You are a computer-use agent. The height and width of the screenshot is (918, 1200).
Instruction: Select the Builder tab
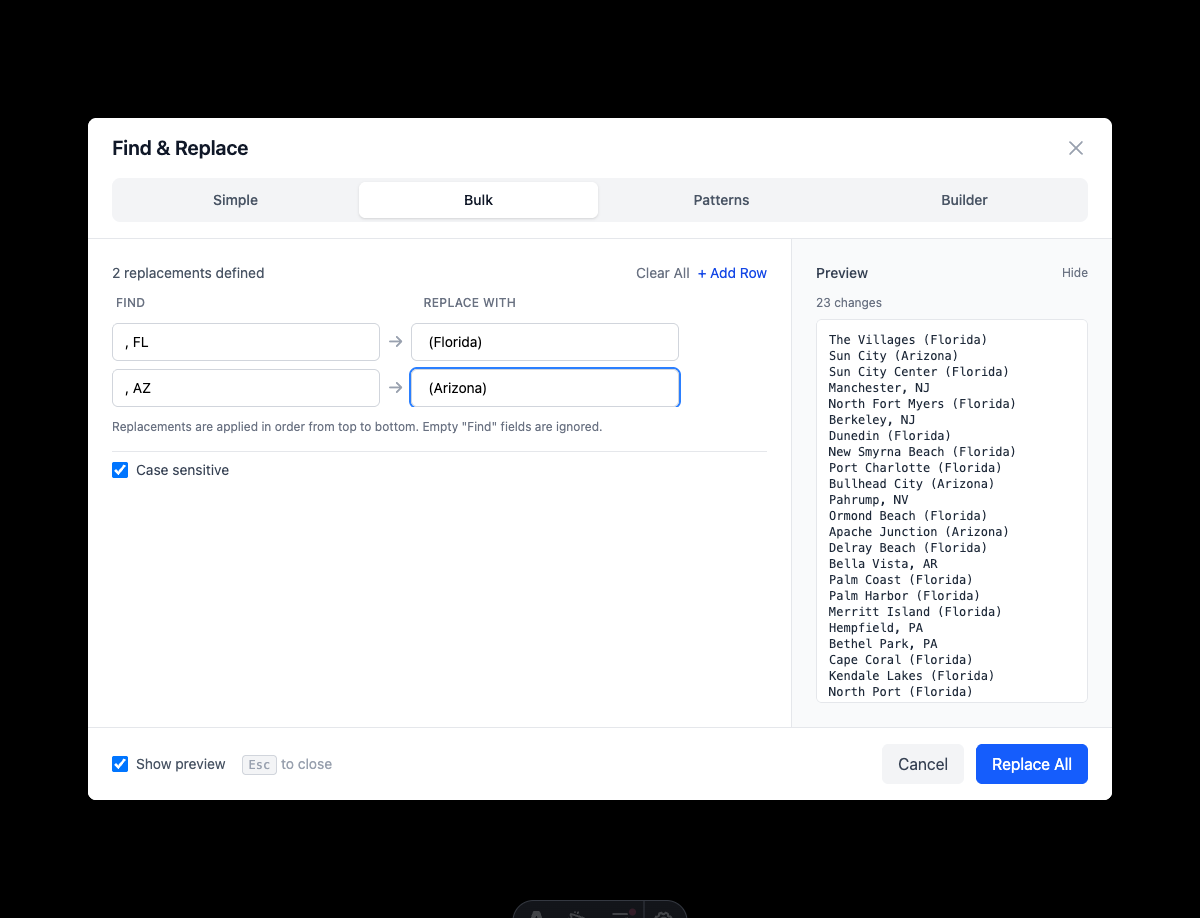963,199
